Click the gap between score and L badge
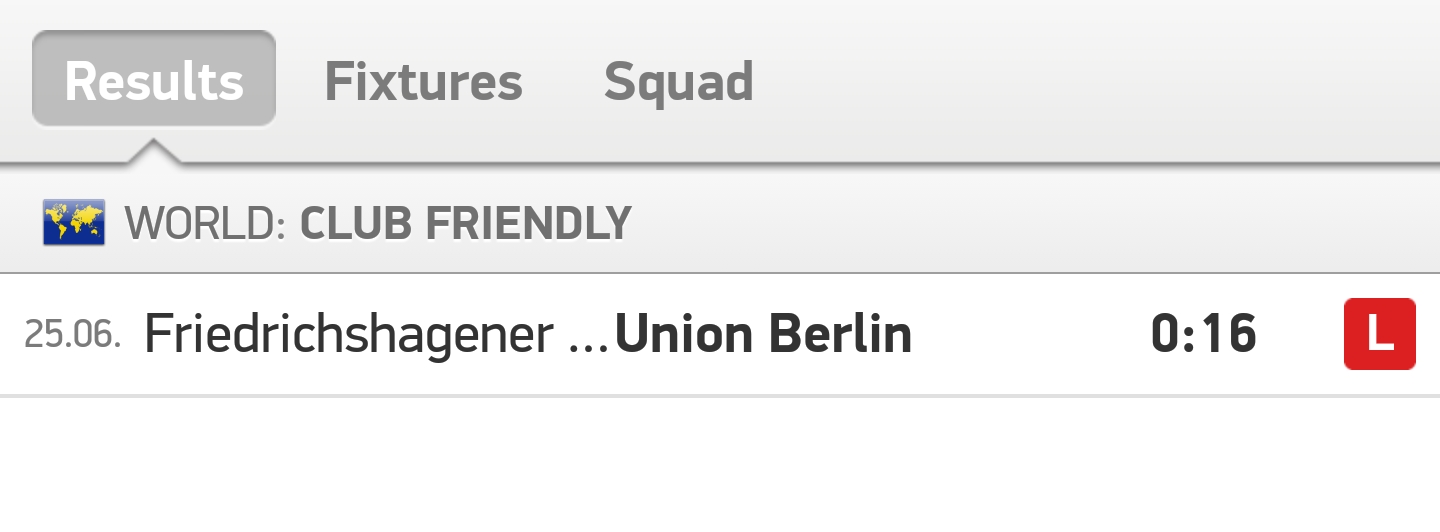 (1300, 334)
